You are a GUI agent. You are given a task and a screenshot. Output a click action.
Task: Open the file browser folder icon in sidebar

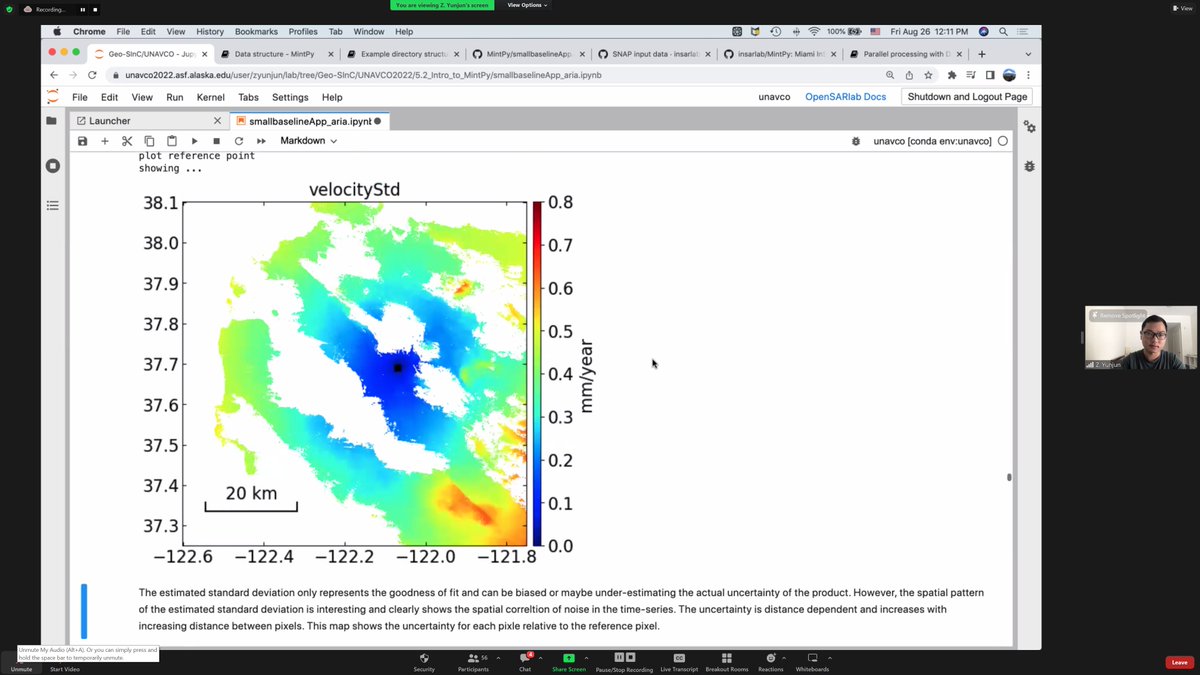[x=52, y=121]
